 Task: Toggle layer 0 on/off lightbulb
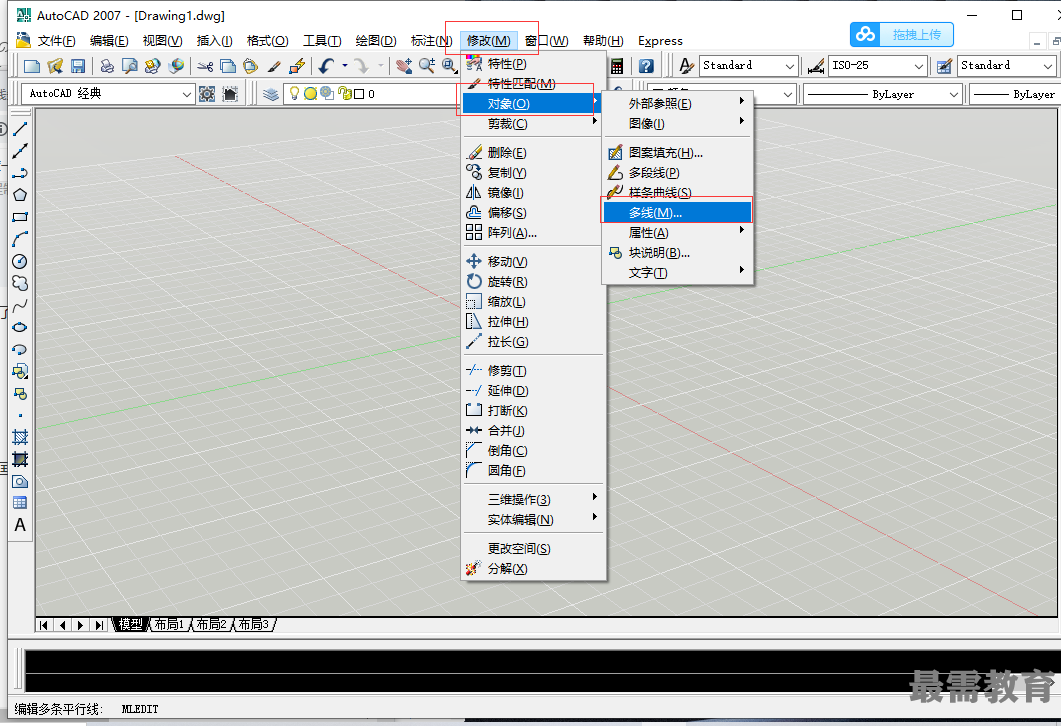[x=294, y=93]
